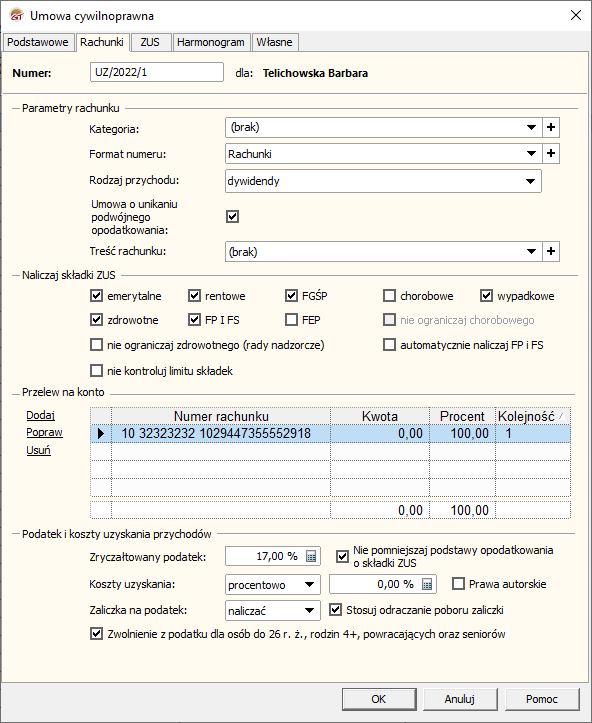Toggle Stosuj odraczanie poboru zaliczki checkbox
This screenshot has height=723, width=592.
[335, 610]
